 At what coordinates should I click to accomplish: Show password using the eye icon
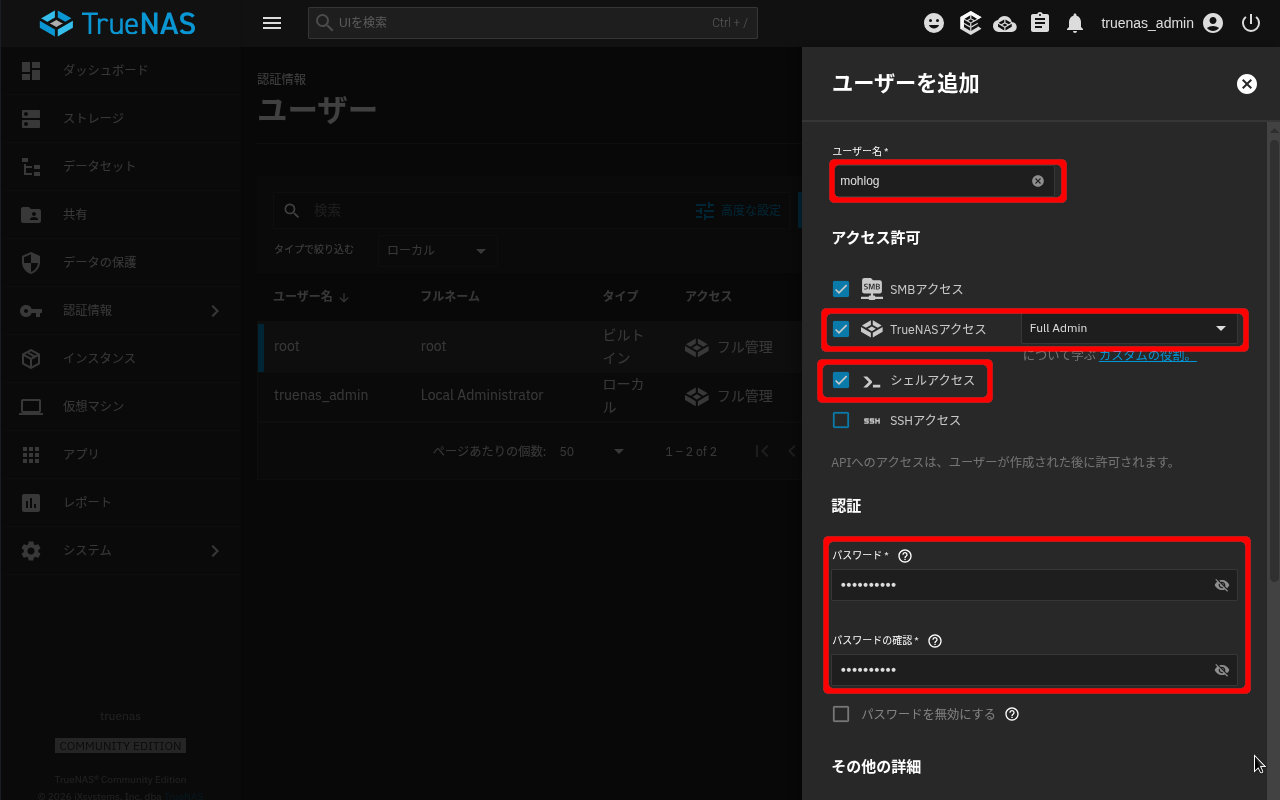coord(1221,585)
